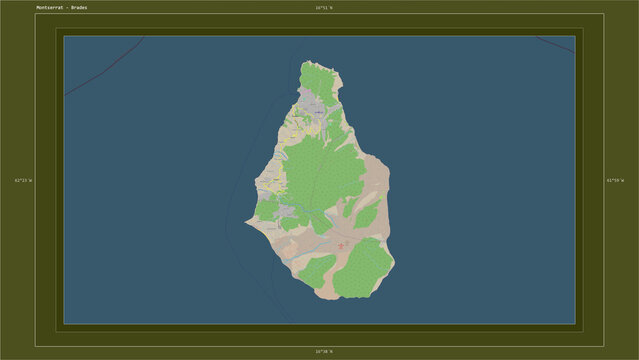
Task: Click the Montserrat island map thumbnail
Action: pyautogui.click(x=320, y=180)
